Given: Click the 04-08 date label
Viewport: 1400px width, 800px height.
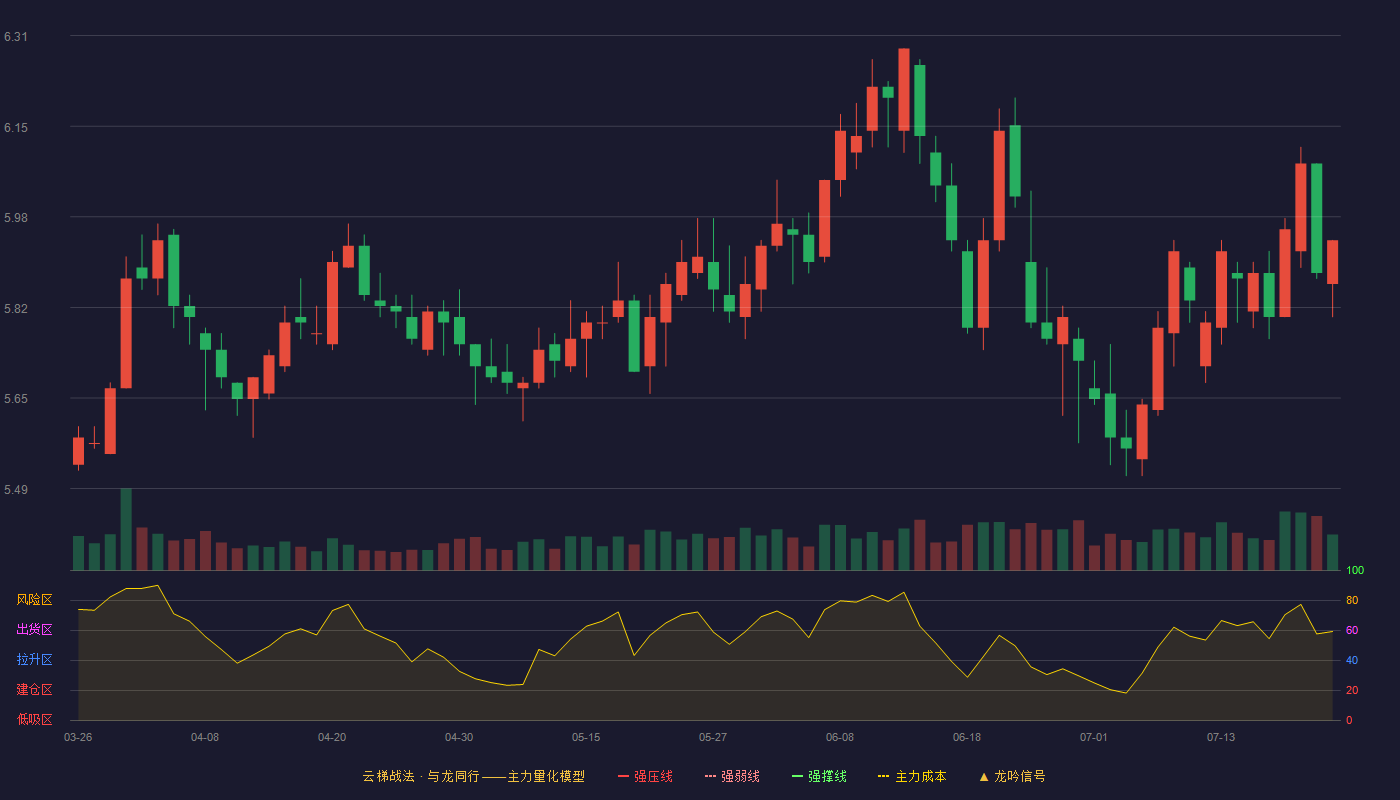Looking at the screenshot, I should [x=205, y=737].
